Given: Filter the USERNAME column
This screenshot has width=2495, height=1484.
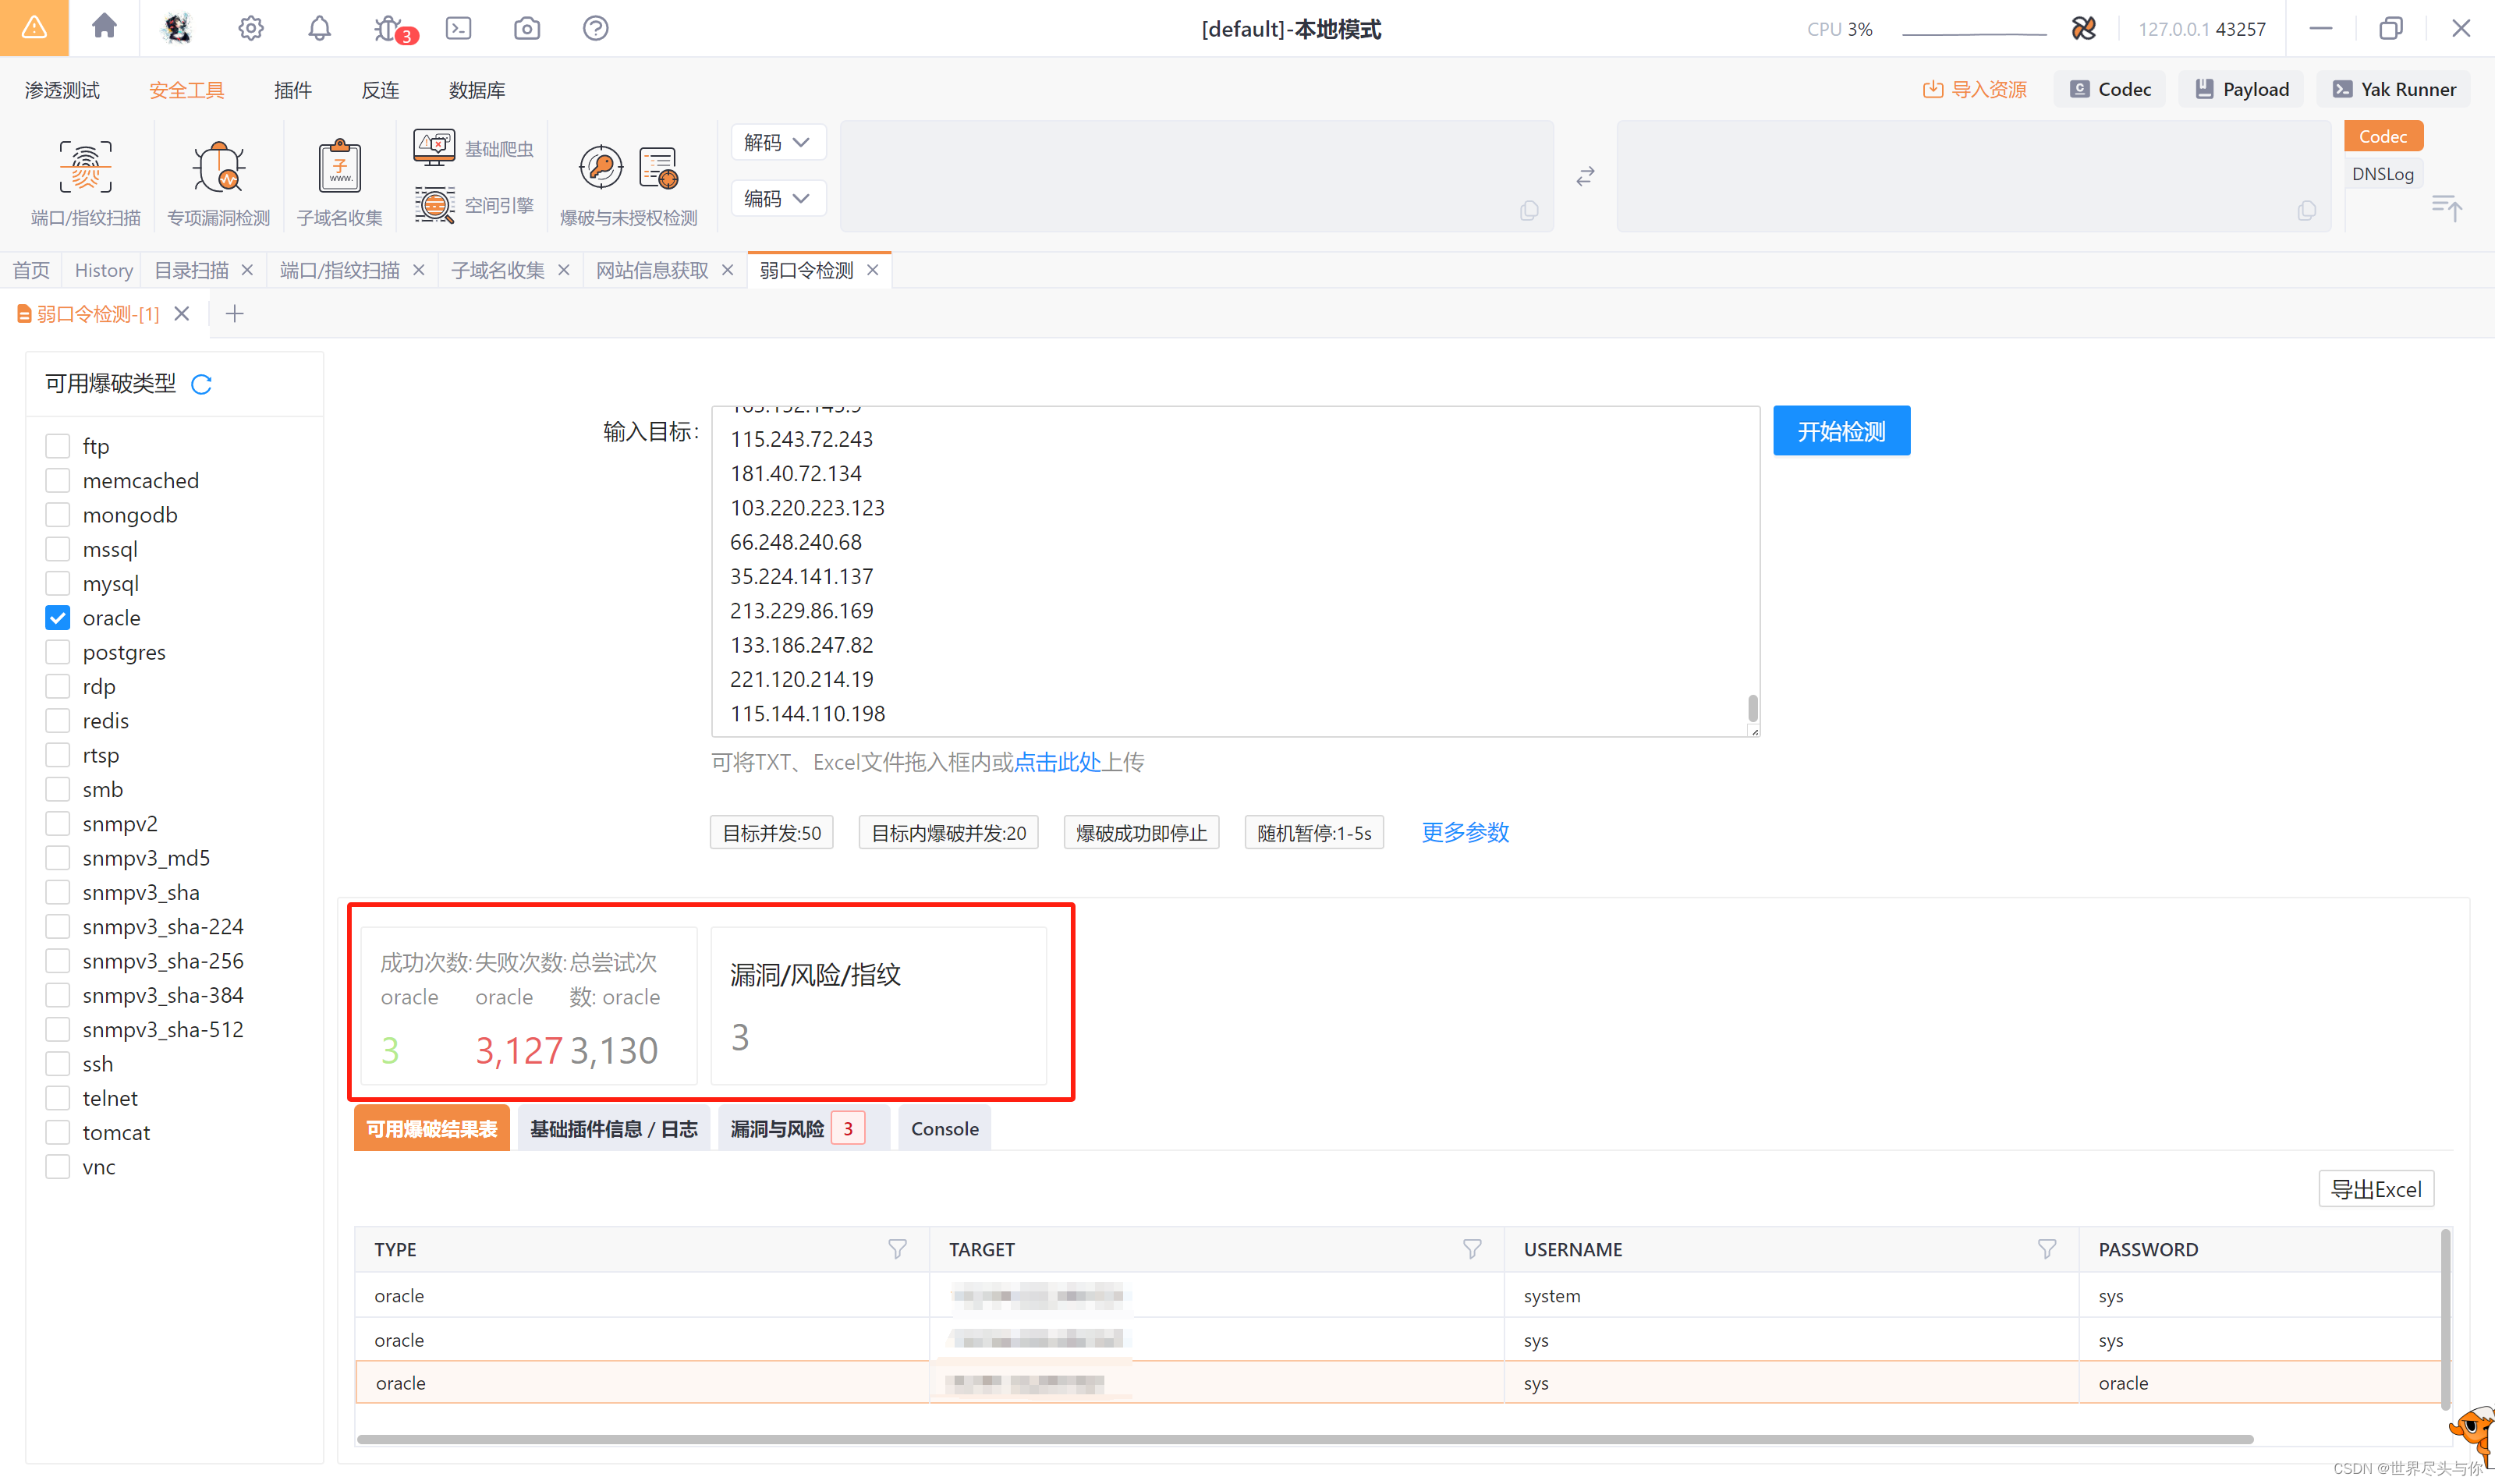Looking at the screenshot, I should pos(2047,1249).
